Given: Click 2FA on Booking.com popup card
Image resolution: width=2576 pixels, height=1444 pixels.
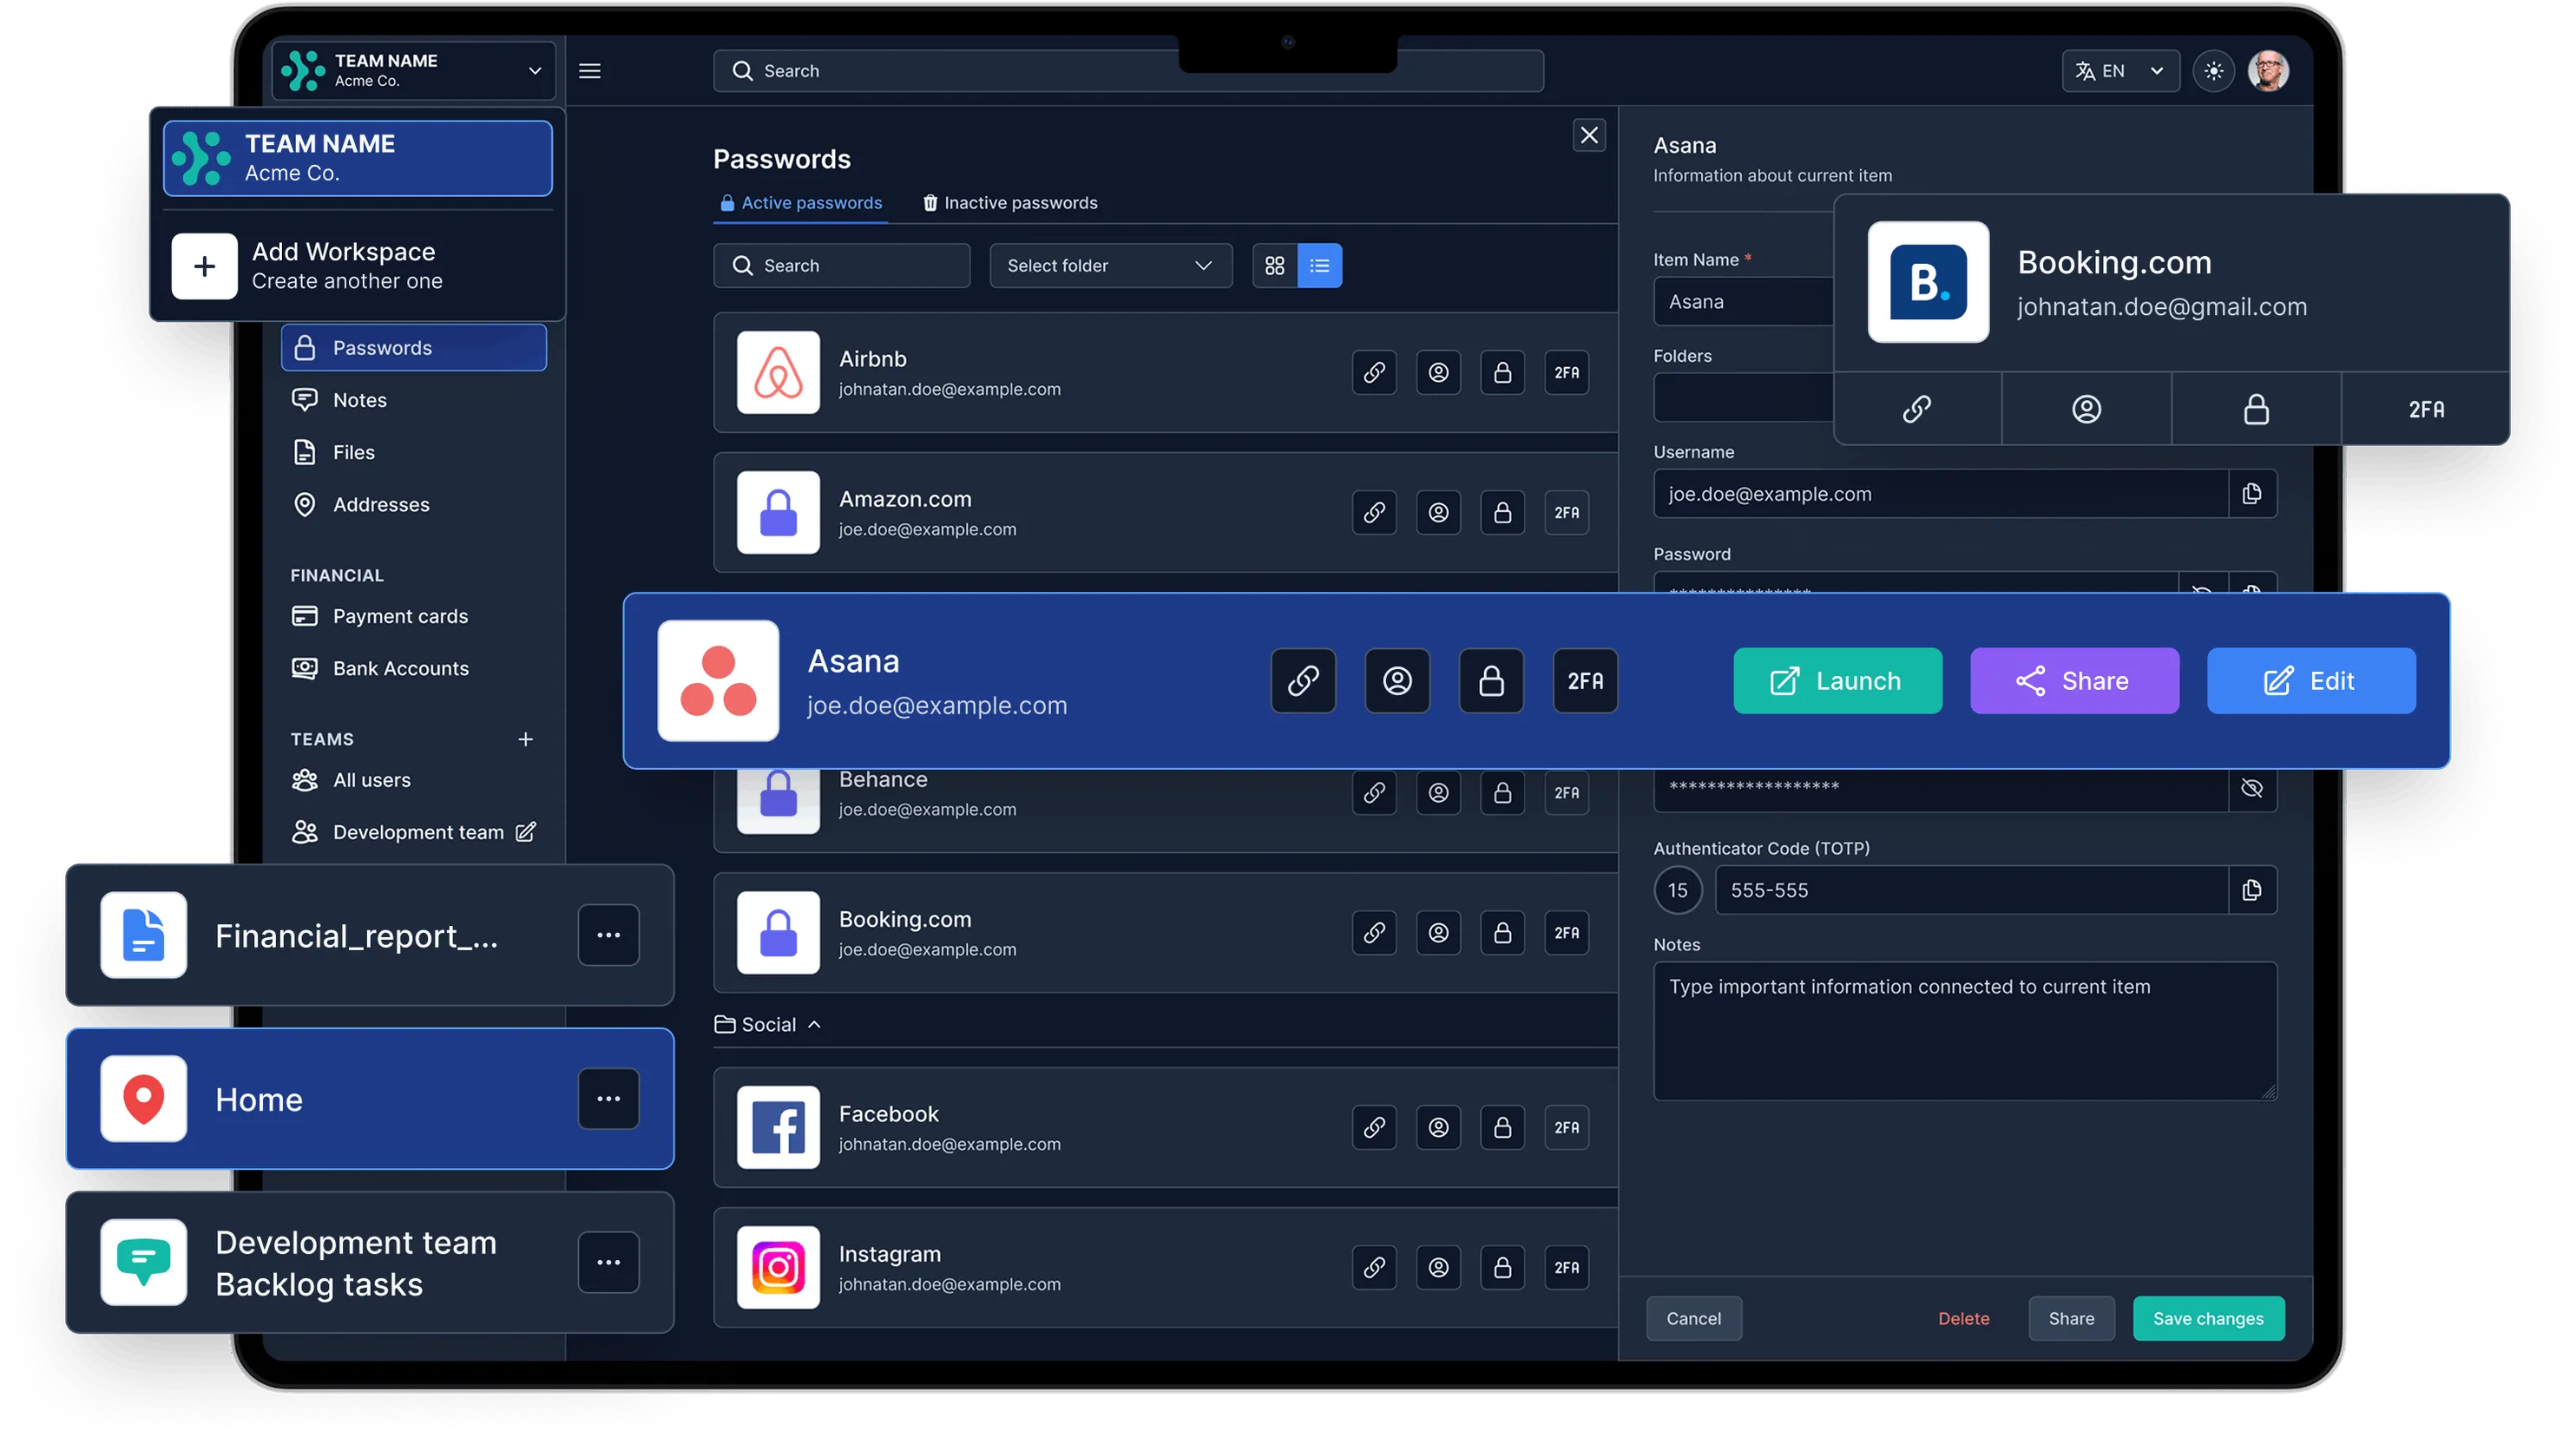Looking at the screenshot, I should 2426,409.
